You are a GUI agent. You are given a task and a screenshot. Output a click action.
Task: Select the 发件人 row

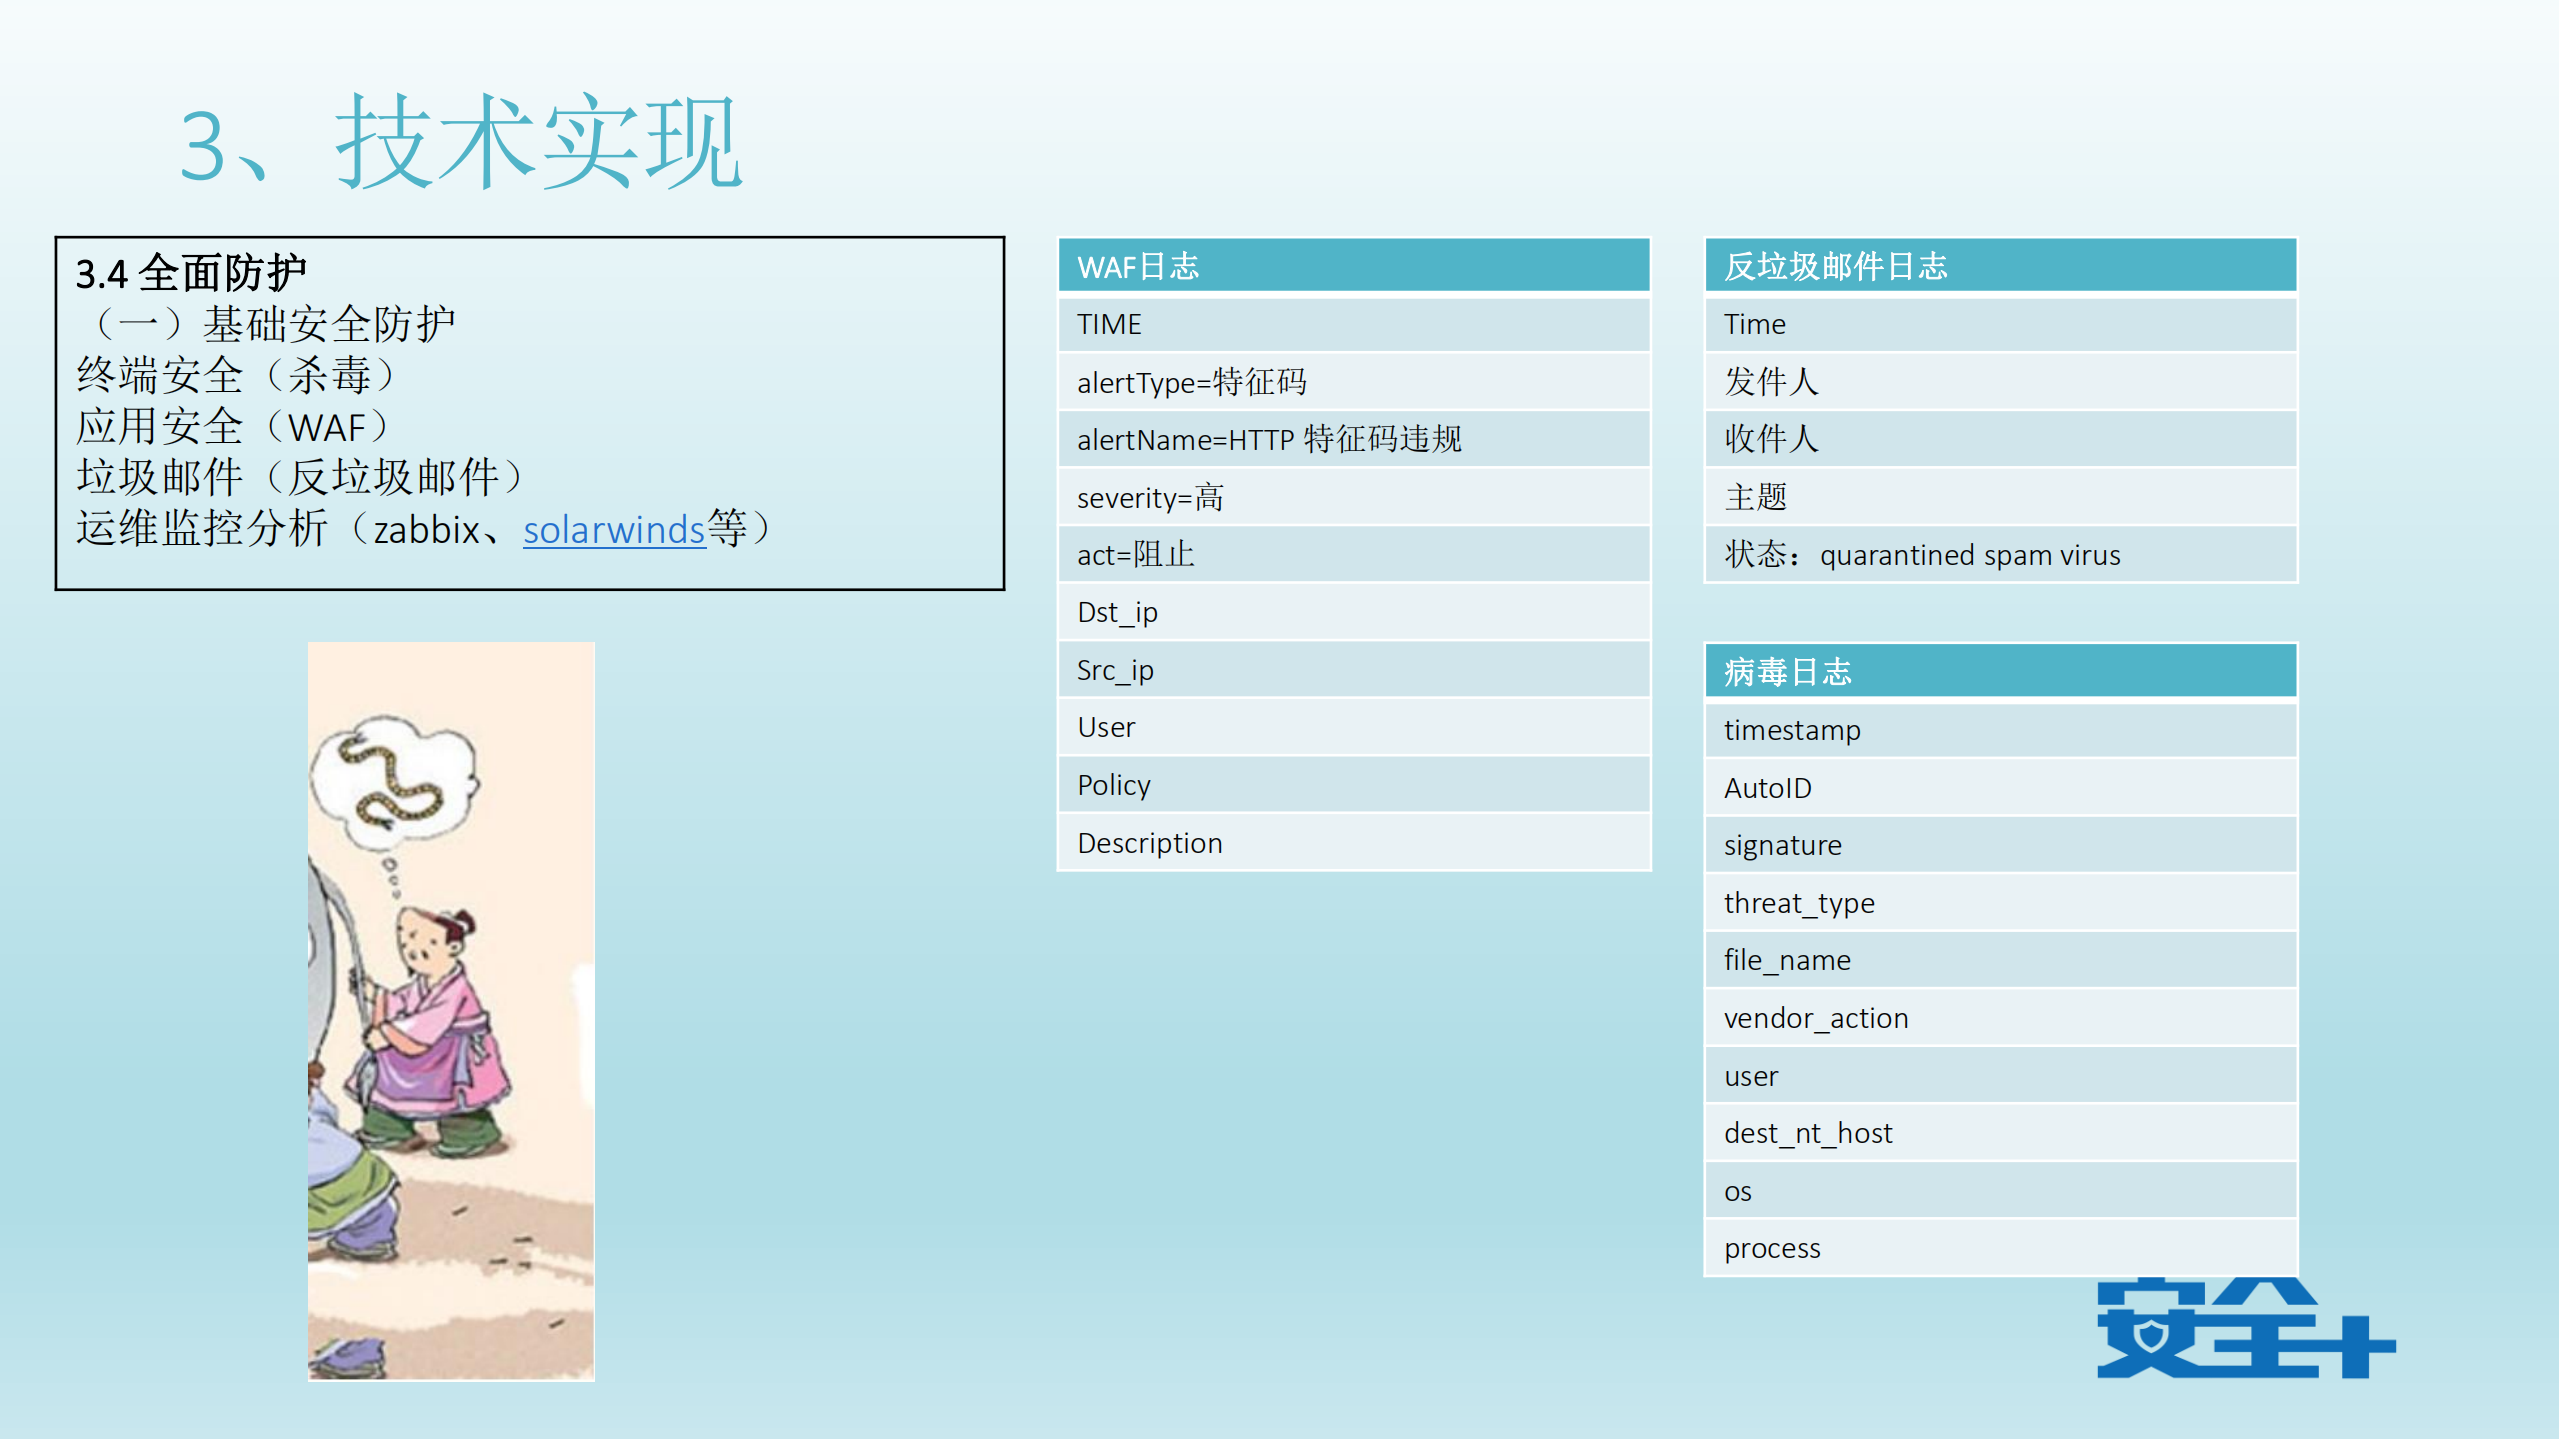pos(2000,381)
